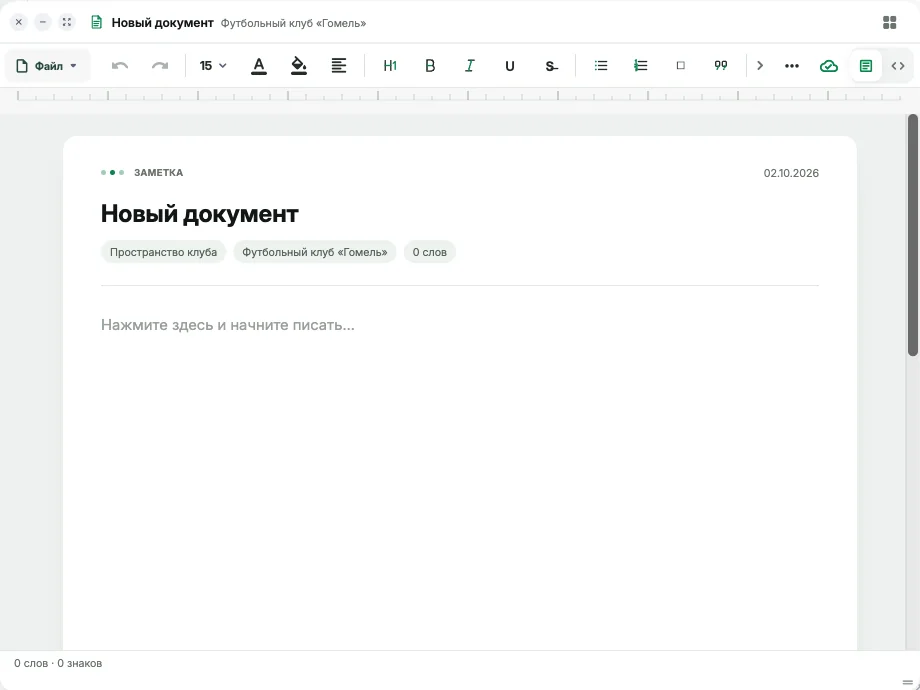Toggle underline formatting
The image size is (920, 690).
510,66
